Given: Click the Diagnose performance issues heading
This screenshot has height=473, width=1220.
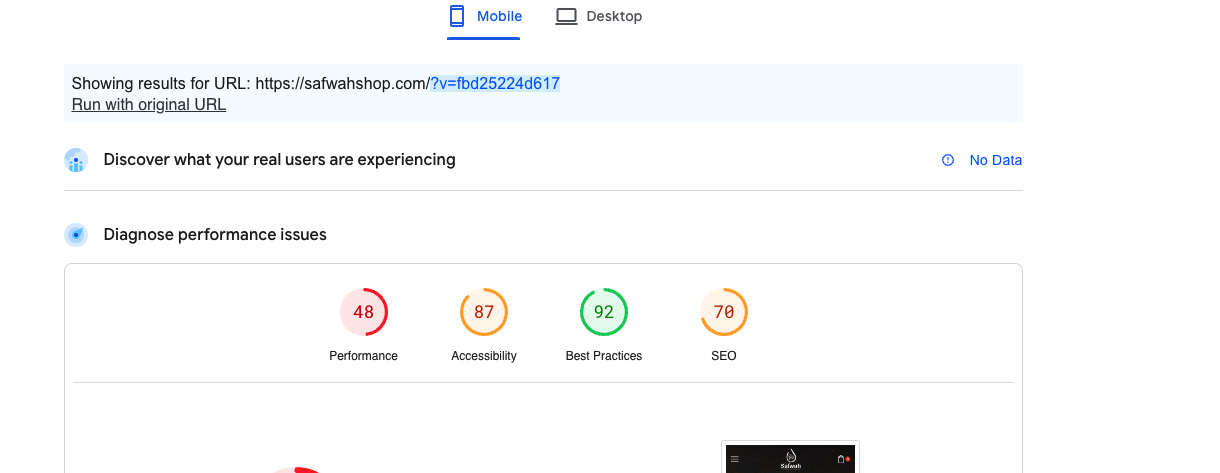Looking at the screenshot, I should (215, 235).
